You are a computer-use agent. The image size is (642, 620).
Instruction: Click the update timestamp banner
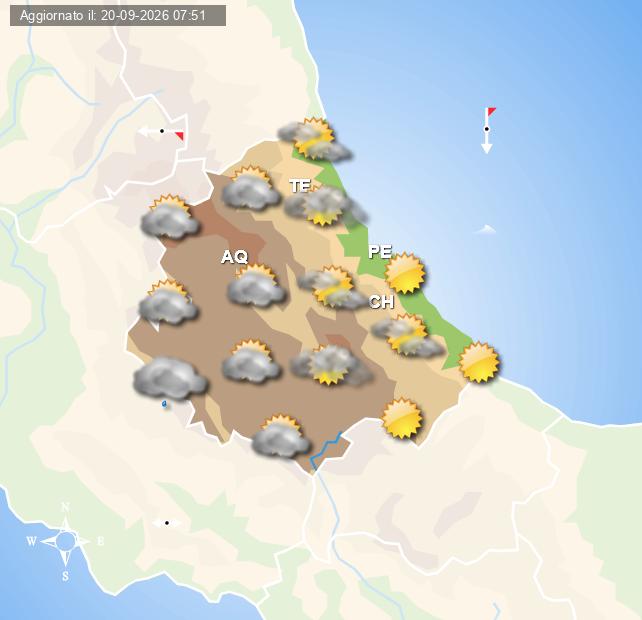pyautogui.click(x=118, y=16)
